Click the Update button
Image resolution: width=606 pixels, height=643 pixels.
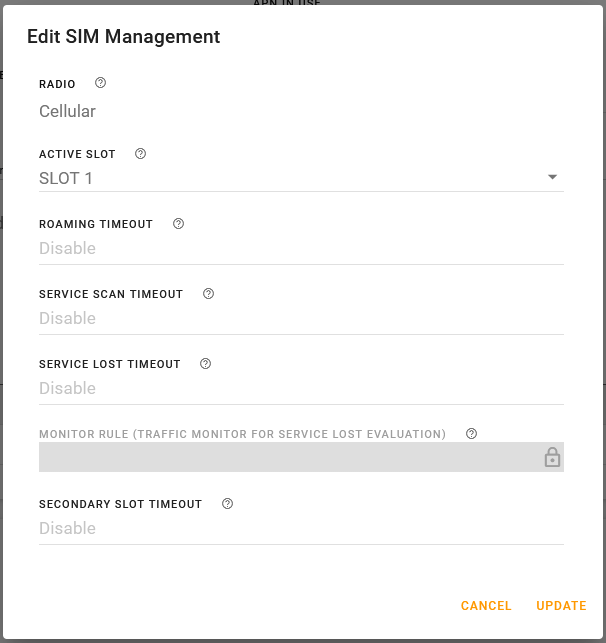pos(561,605)
